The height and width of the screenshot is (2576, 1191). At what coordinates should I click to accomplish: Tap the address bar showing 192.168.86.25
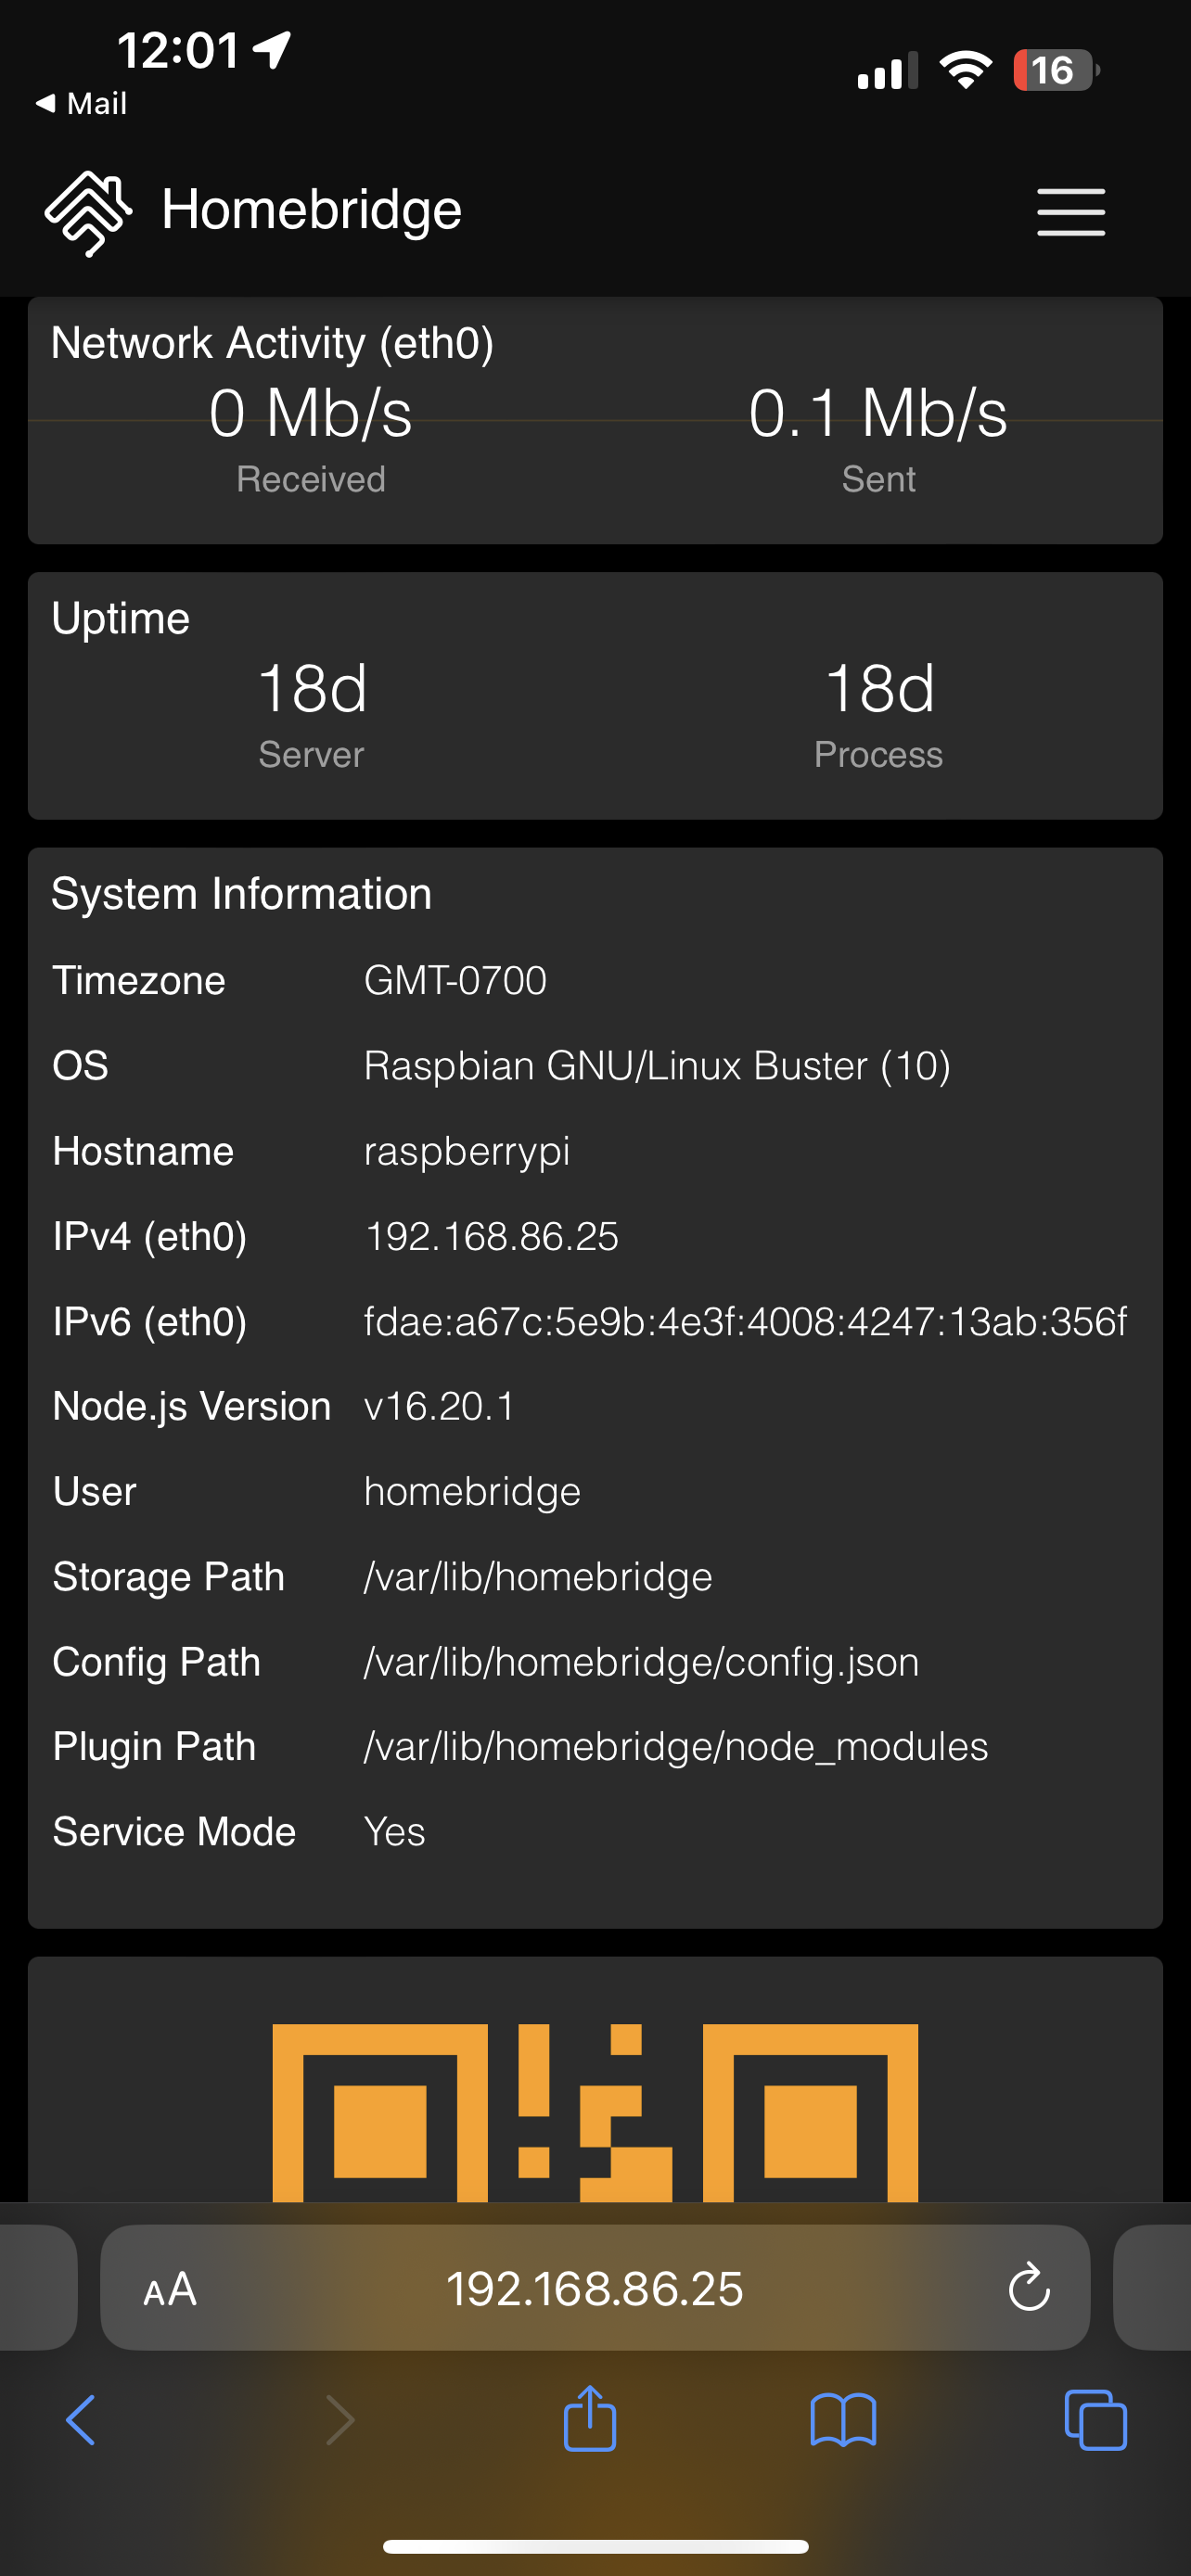(595, 2289)
